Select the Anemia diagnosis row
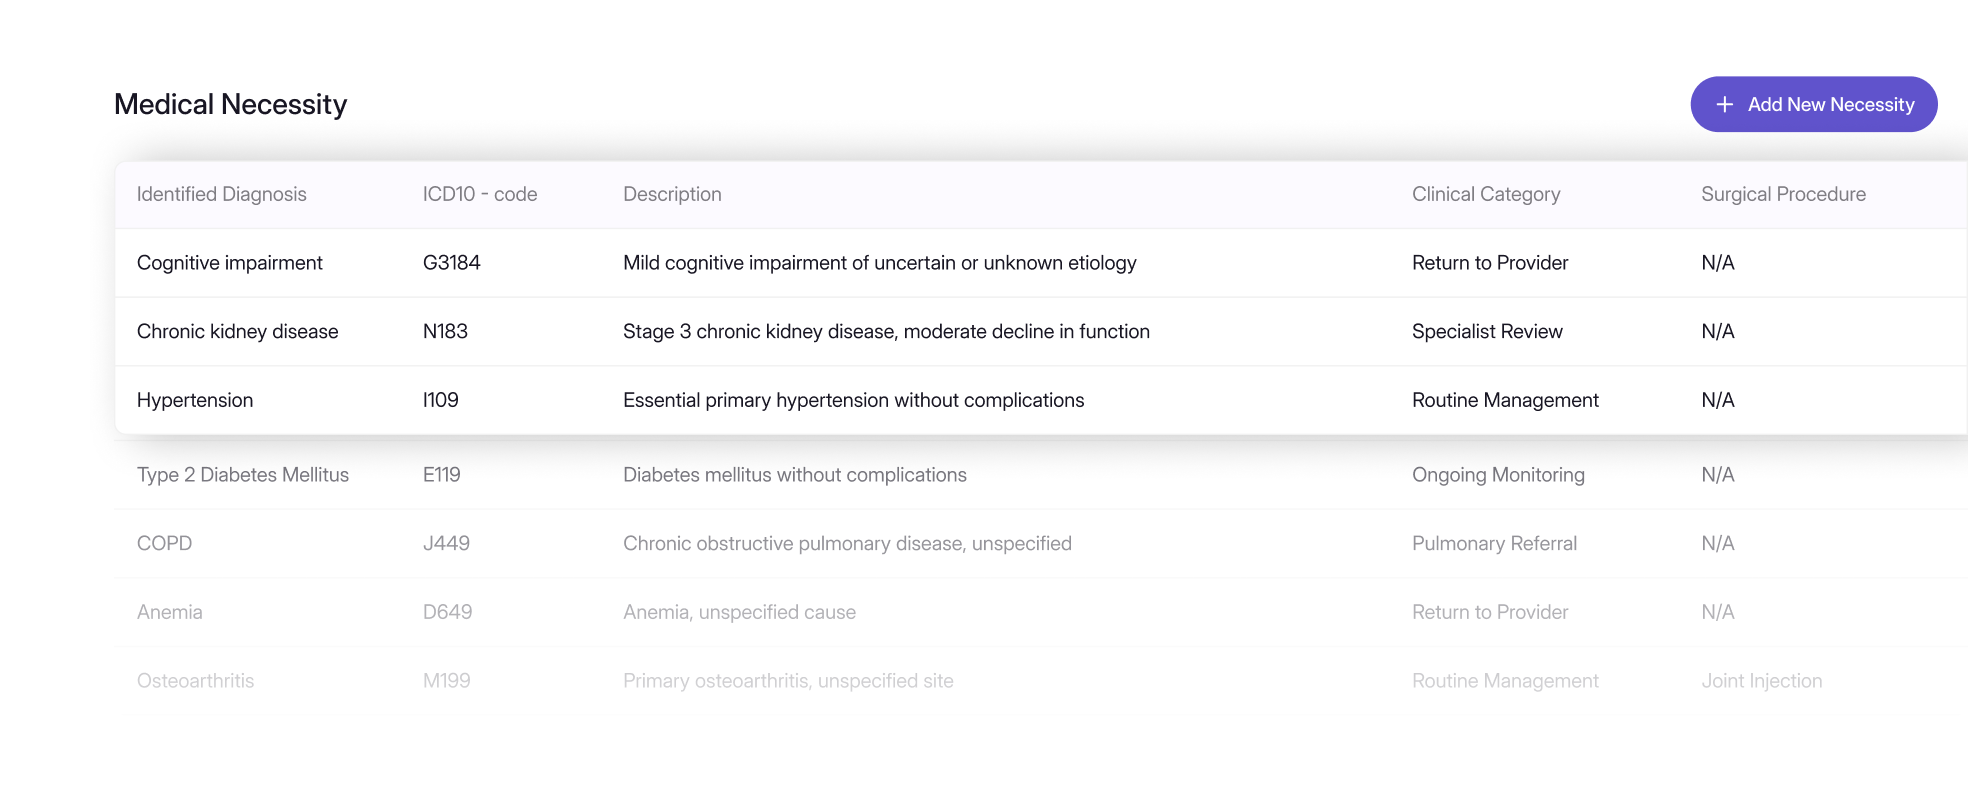The image size is (1968, 792). (x=1041, y=612)
